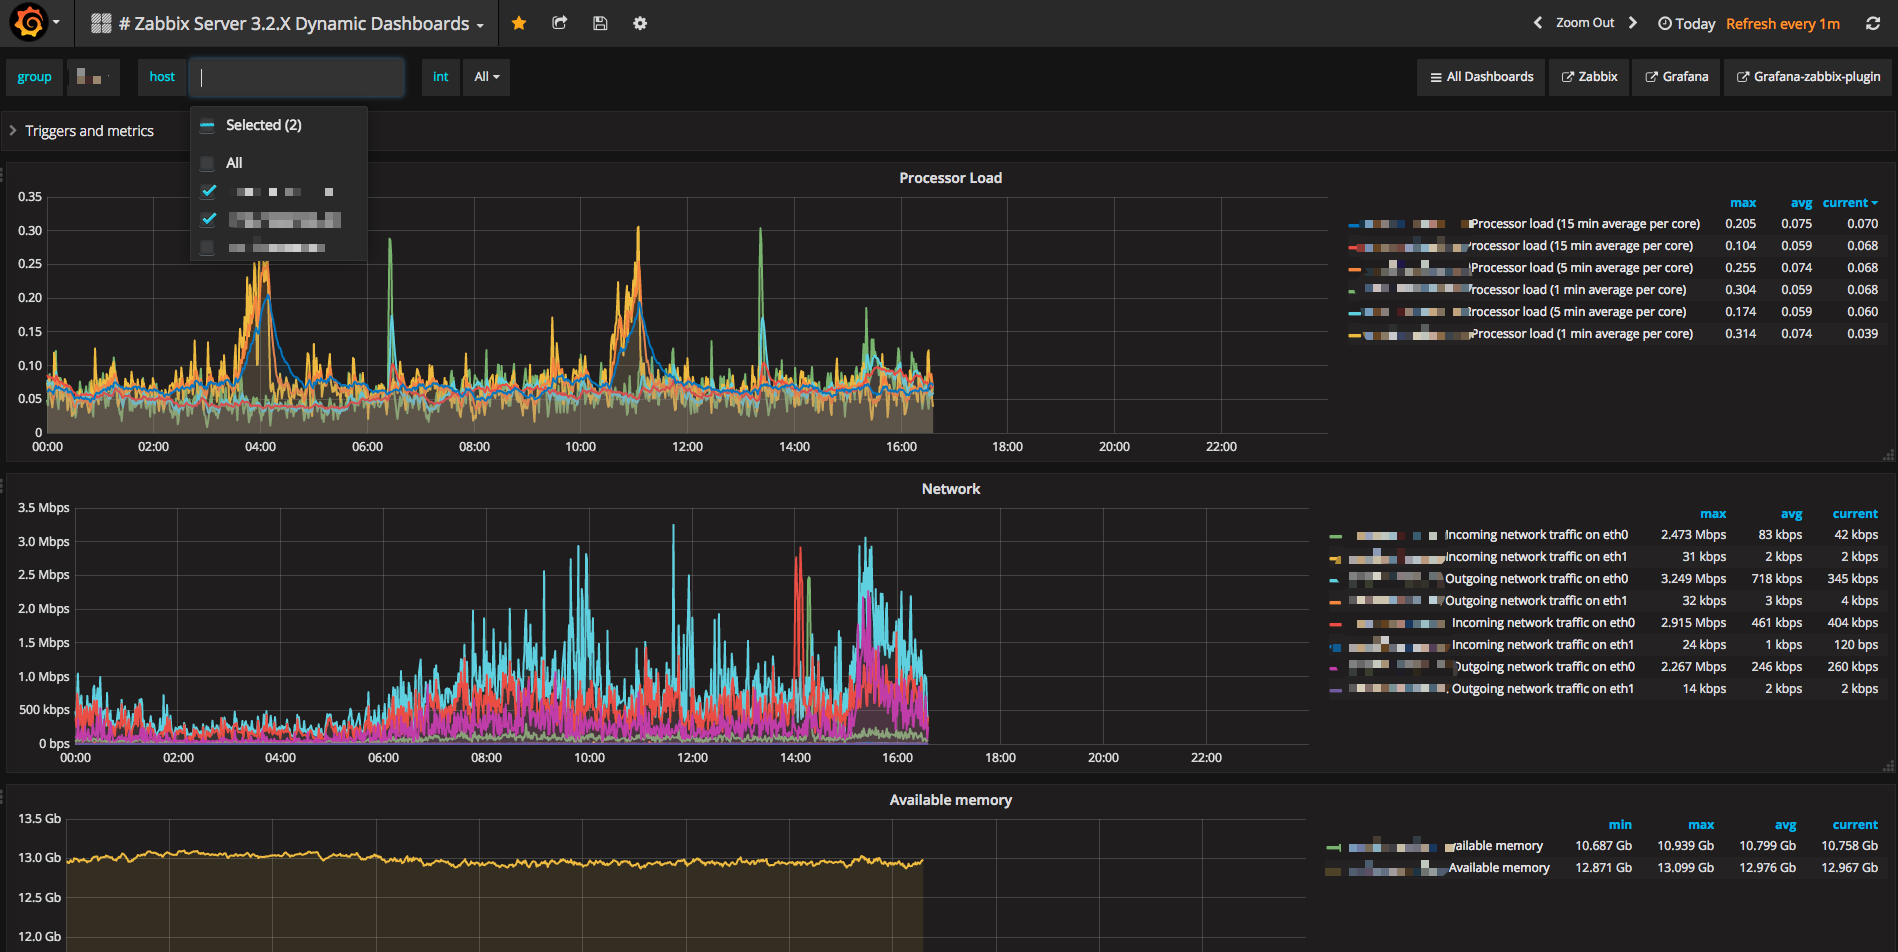Open the int 'All' dropdown
1898x952 pixels.
pyautogui.click(x=486, y=77)
